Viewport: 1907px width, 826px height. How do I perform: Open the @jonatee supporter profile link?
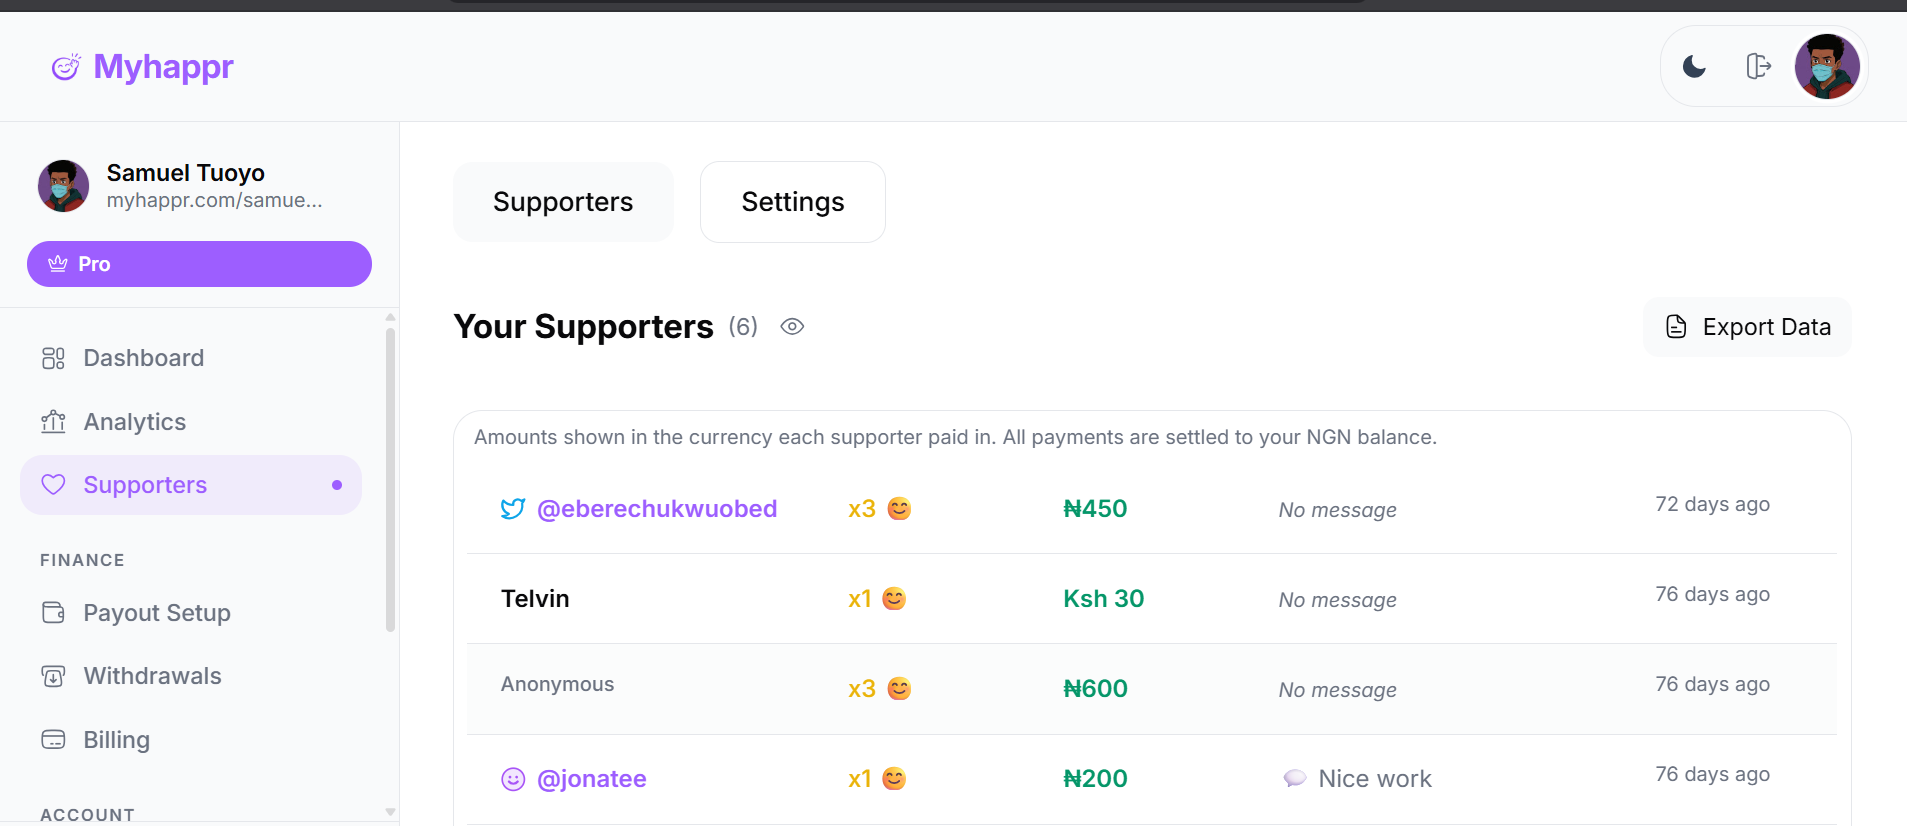coord(592,779)
